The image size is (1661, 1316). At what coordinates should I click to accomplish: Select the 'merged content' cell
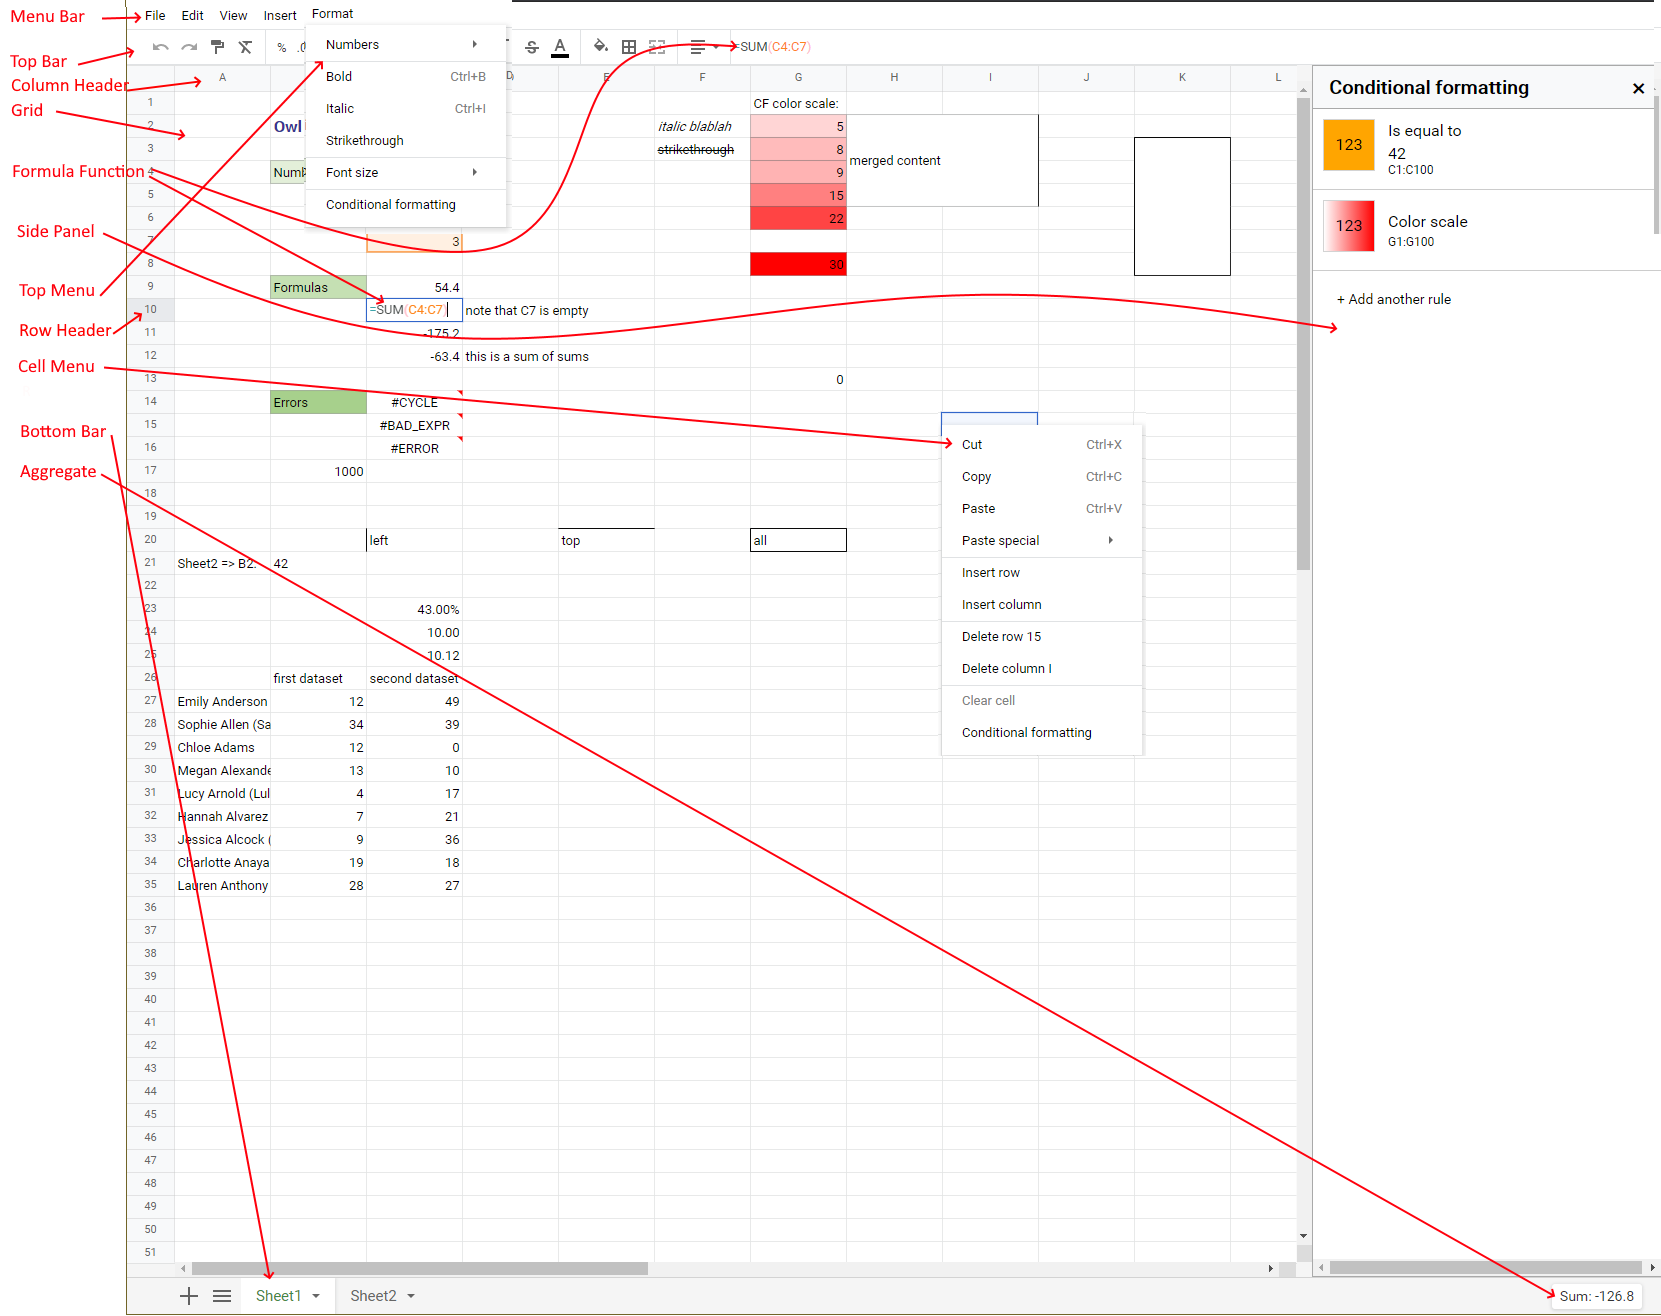[942, 160]
